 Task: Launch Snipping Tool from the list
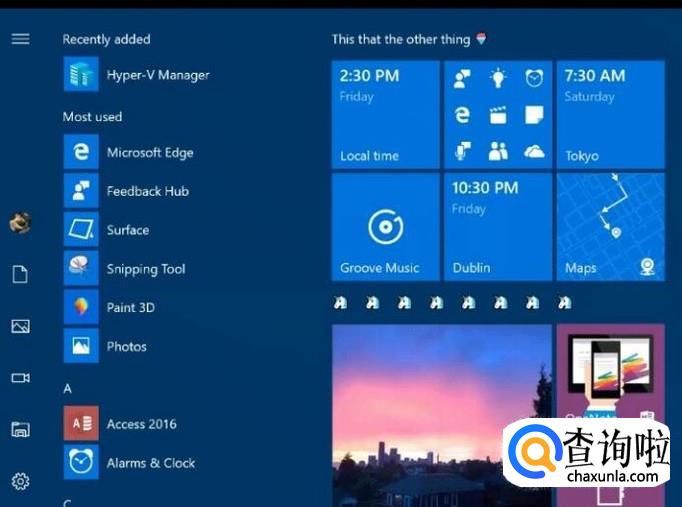click(x=125, y=269)
